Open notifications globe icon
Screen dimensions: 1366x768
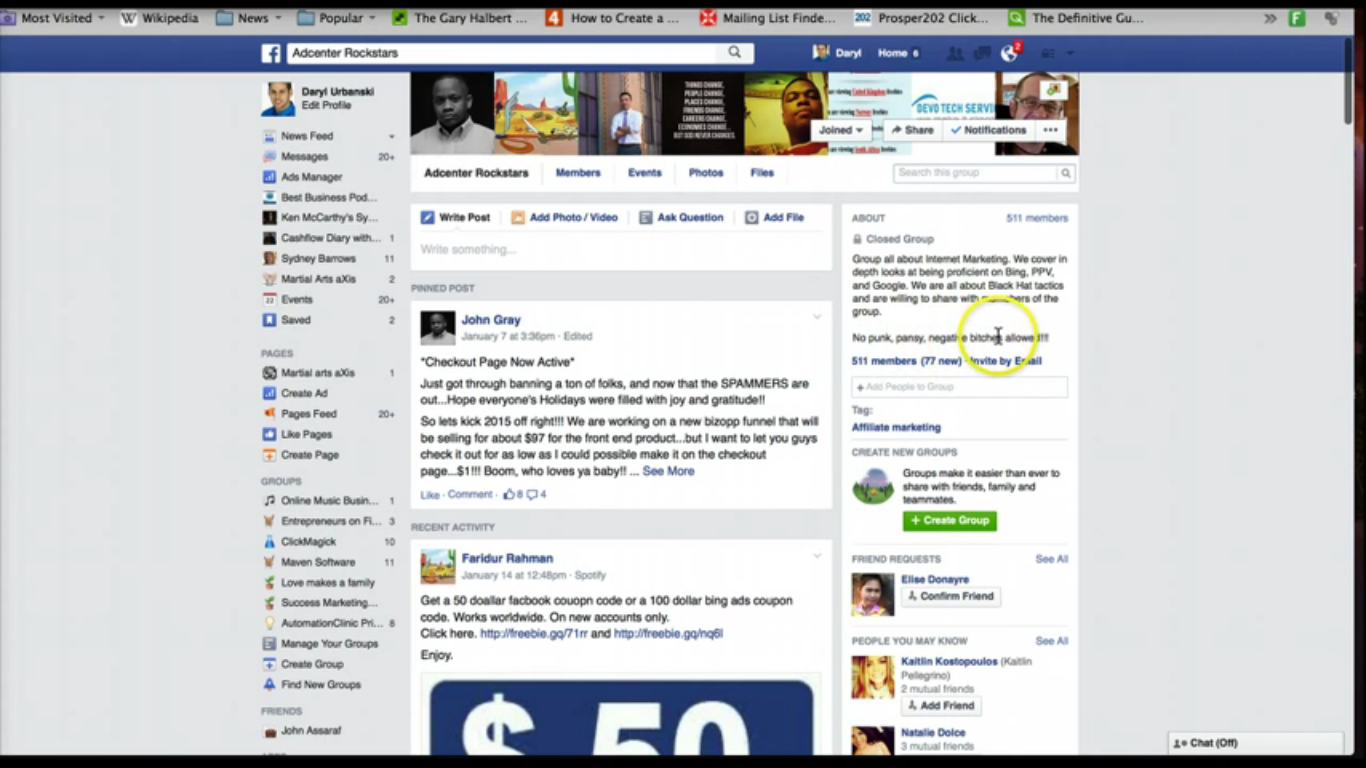1009,54
